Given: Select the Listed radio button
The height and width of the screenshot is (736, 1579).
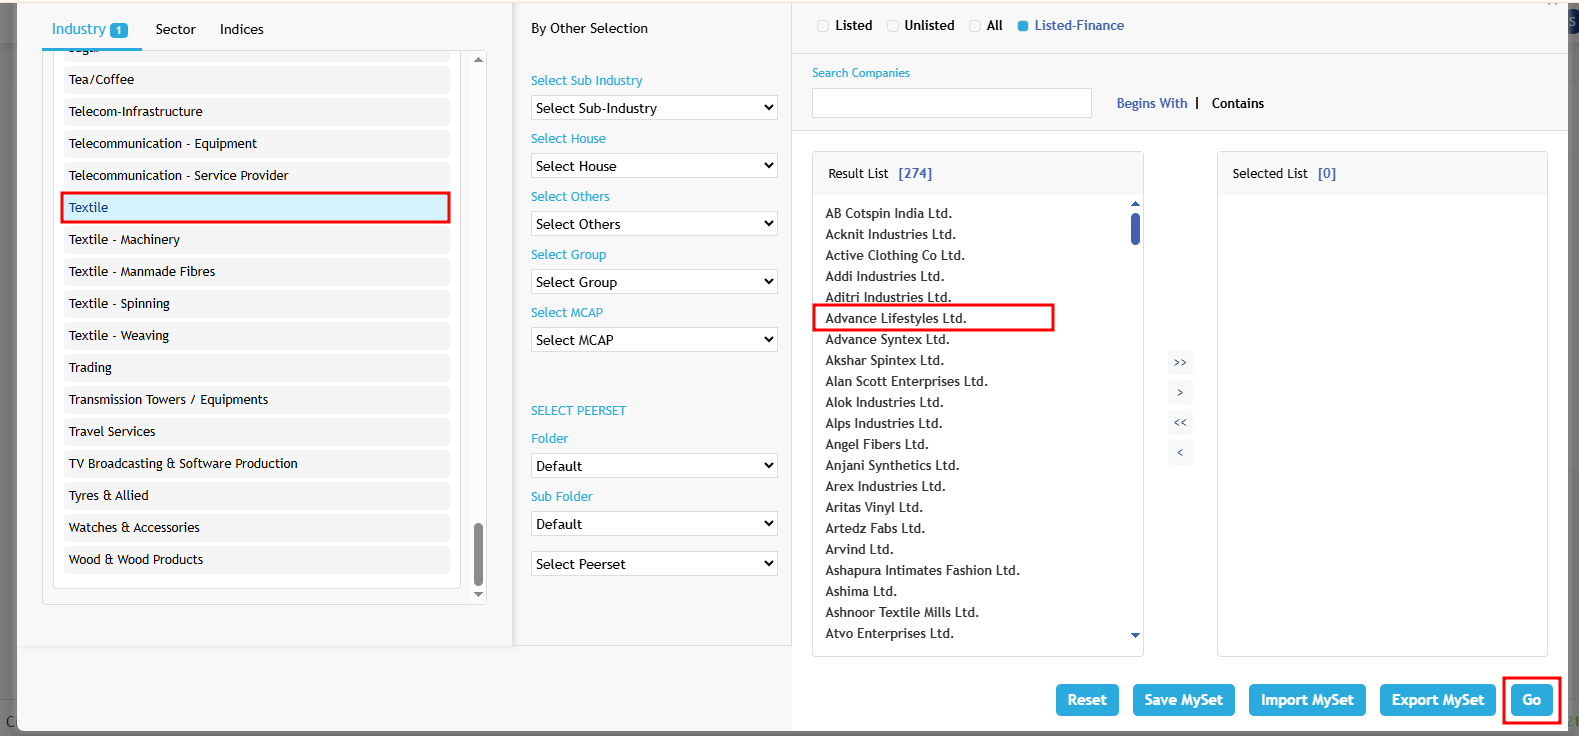Looking at the screenshot, I should 823,26.
